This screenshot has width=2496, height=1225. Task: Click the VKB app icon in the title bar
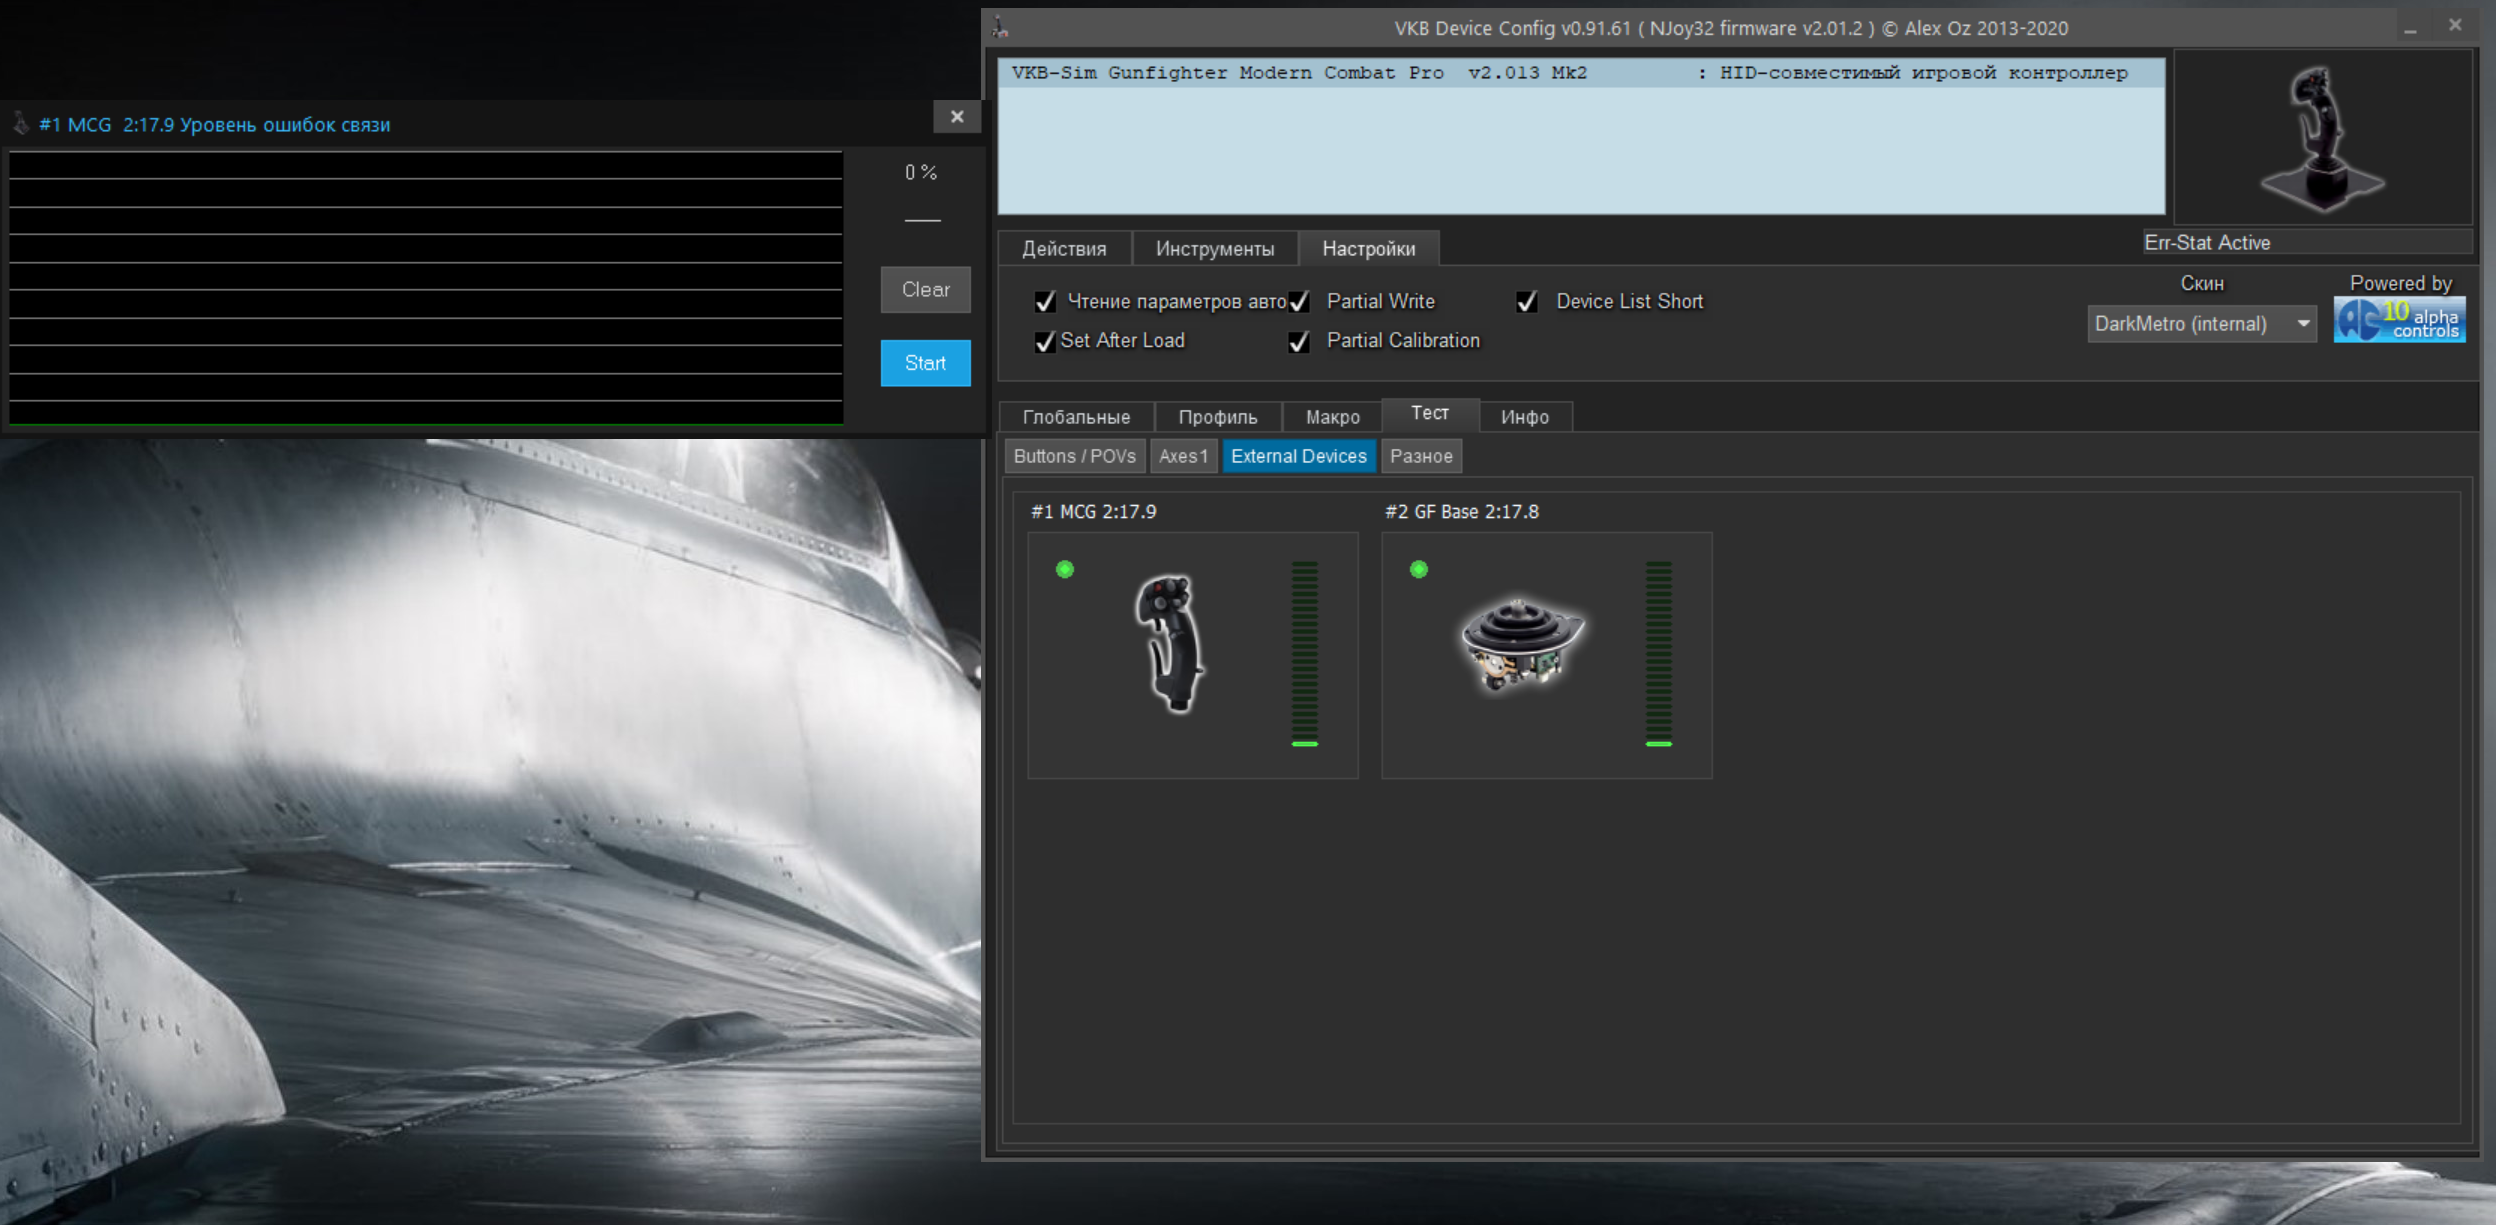tap(1000, 28)
